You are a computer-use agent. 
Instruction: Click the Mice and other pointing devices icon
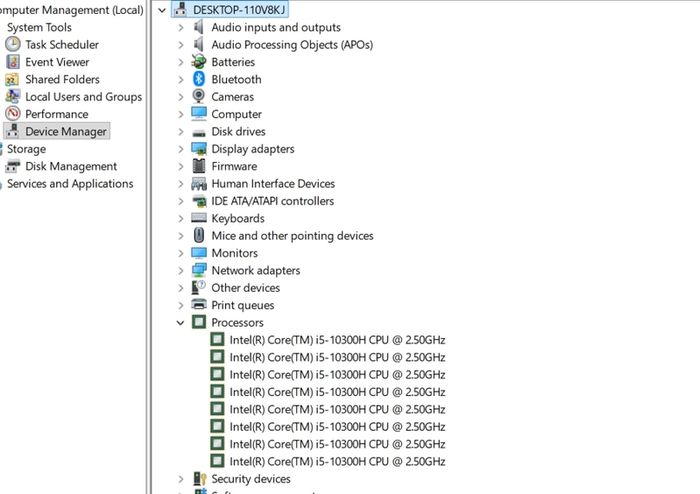(x=199, y=235)
